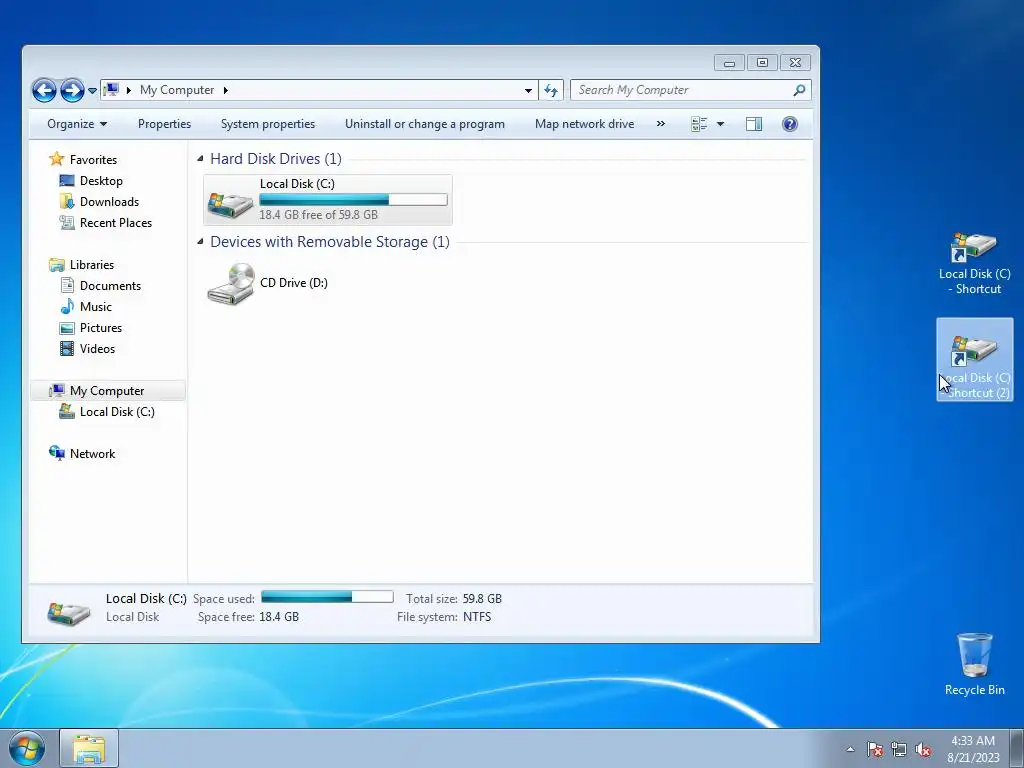Select Local Disk (C) - Shortcut desktop icon
The image size is (1024, 768).
974,263
